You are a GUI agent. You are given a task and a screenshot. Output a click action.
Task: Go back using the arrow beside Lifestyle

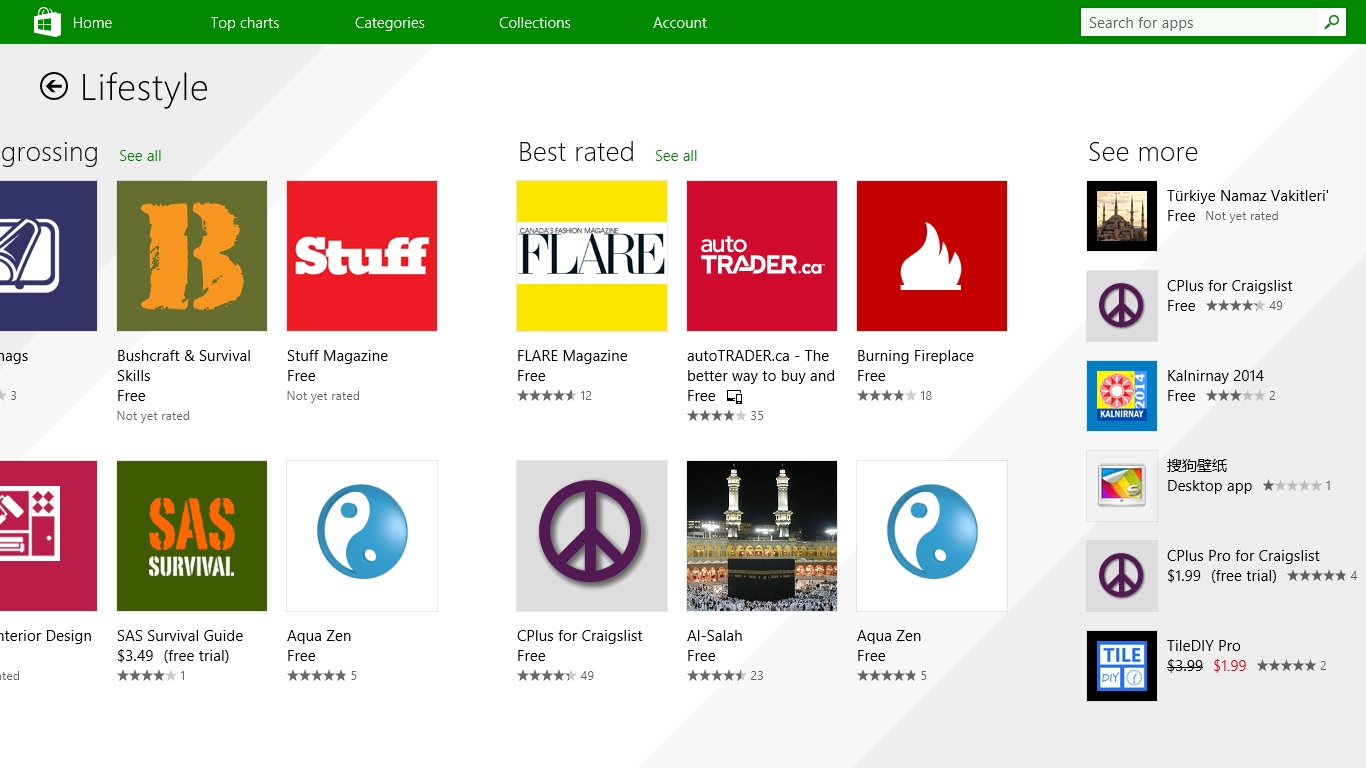(x=54, y=87)
